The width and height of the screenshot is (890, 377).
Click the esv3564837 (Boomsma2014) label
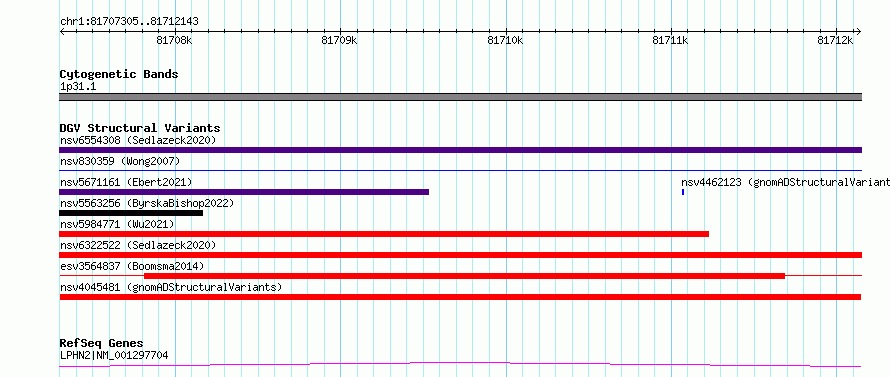pyautogui.click(x=132, y=266)
